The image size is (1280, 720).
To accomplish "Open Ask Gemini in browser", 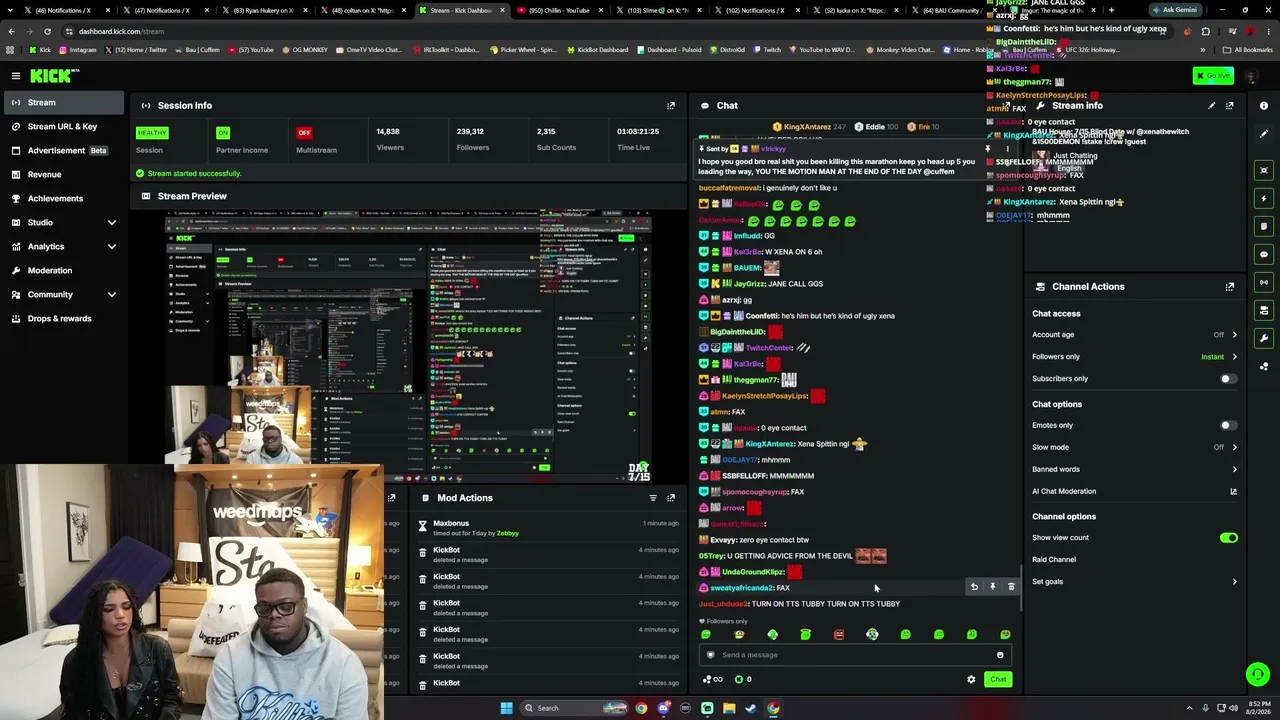I will (1174, 10).
